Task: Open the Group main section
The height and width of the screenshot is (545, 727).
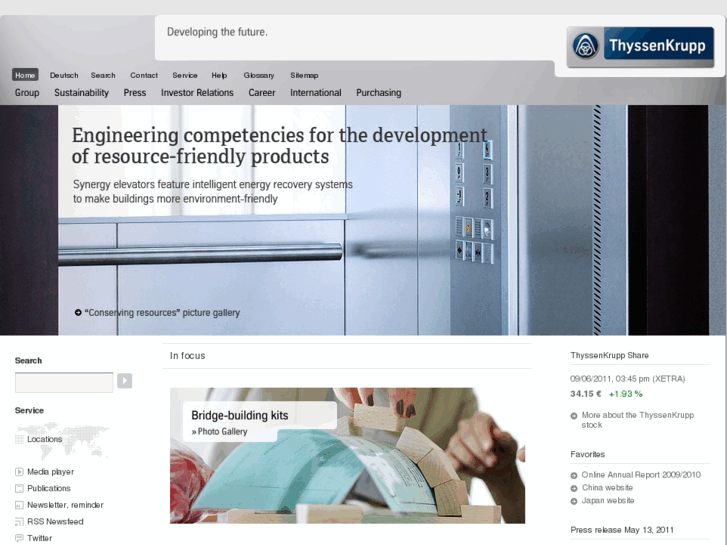Action: click(27, 93)
